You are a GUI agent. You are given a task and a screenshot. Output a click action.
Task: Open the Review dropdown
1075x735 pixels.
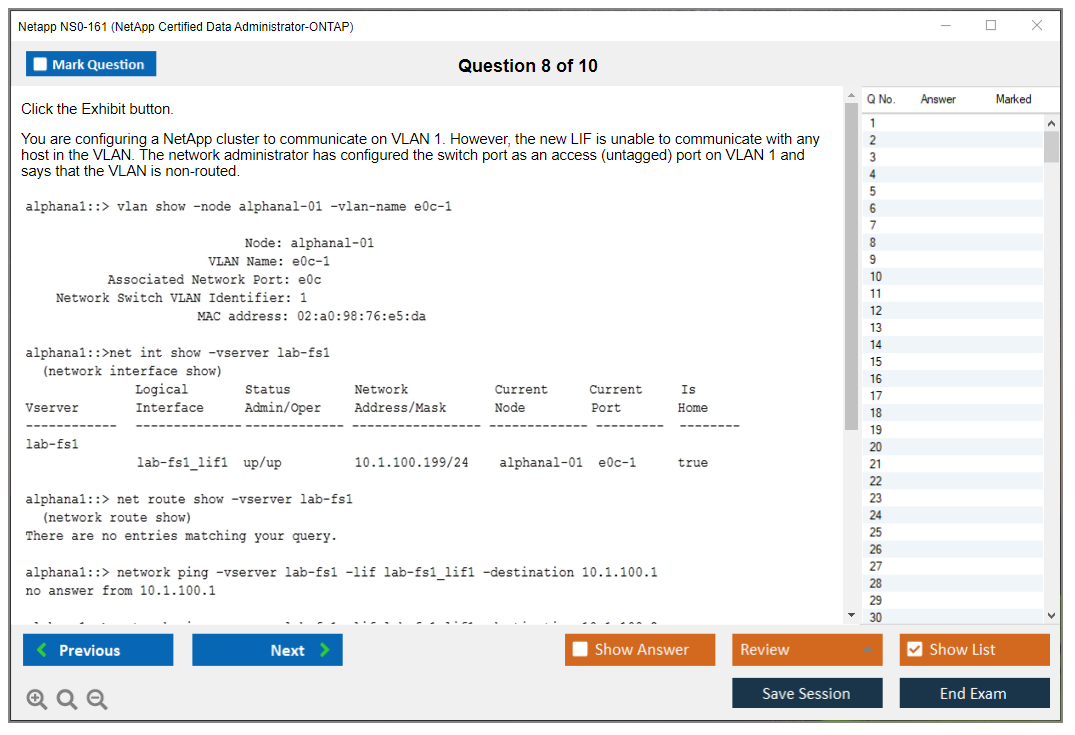pos(806,650)
